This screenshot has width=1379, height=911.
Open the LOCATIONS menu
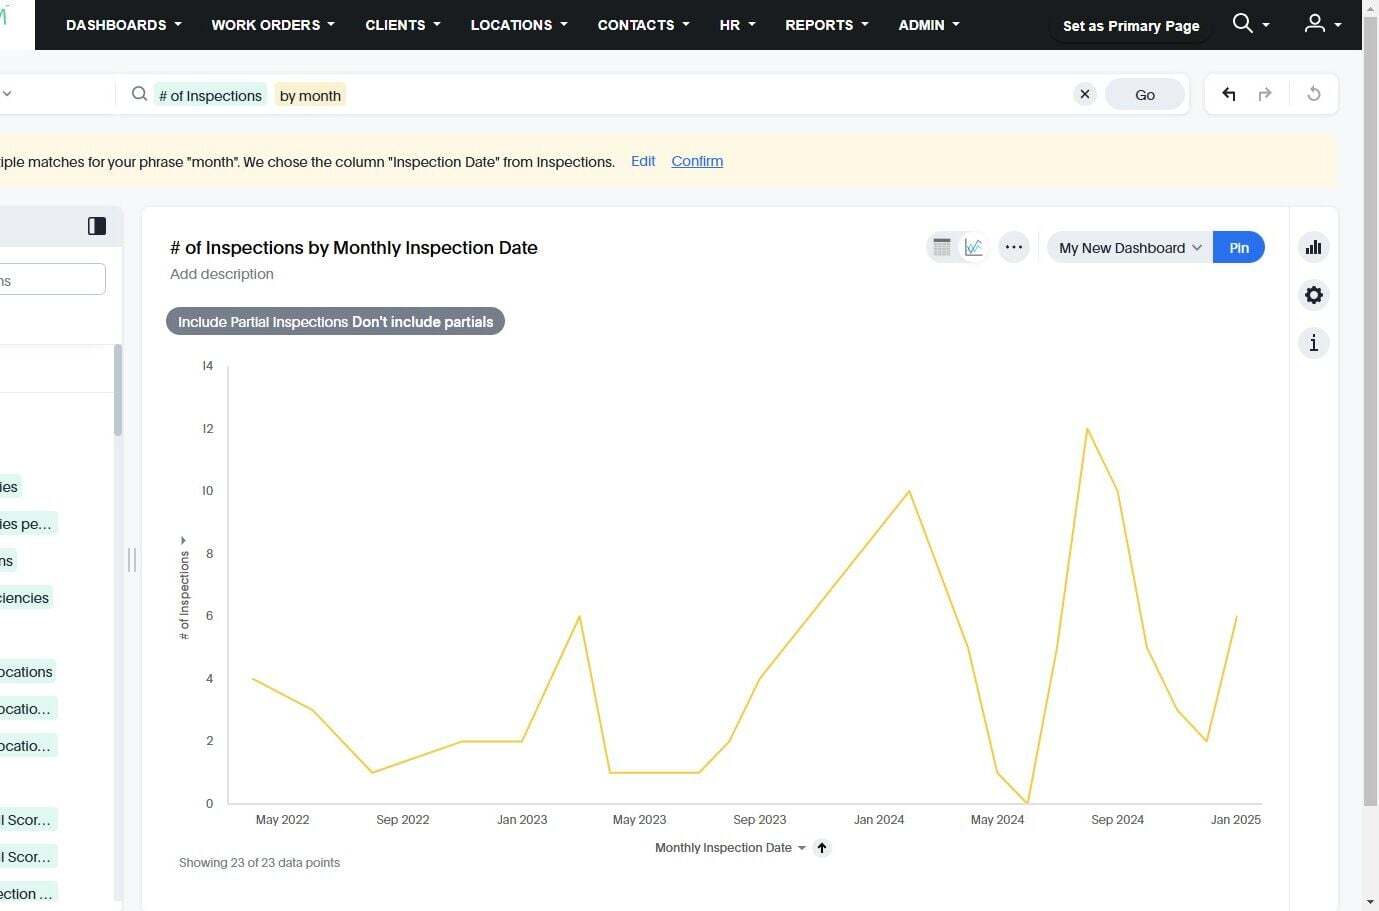point(519,25)
